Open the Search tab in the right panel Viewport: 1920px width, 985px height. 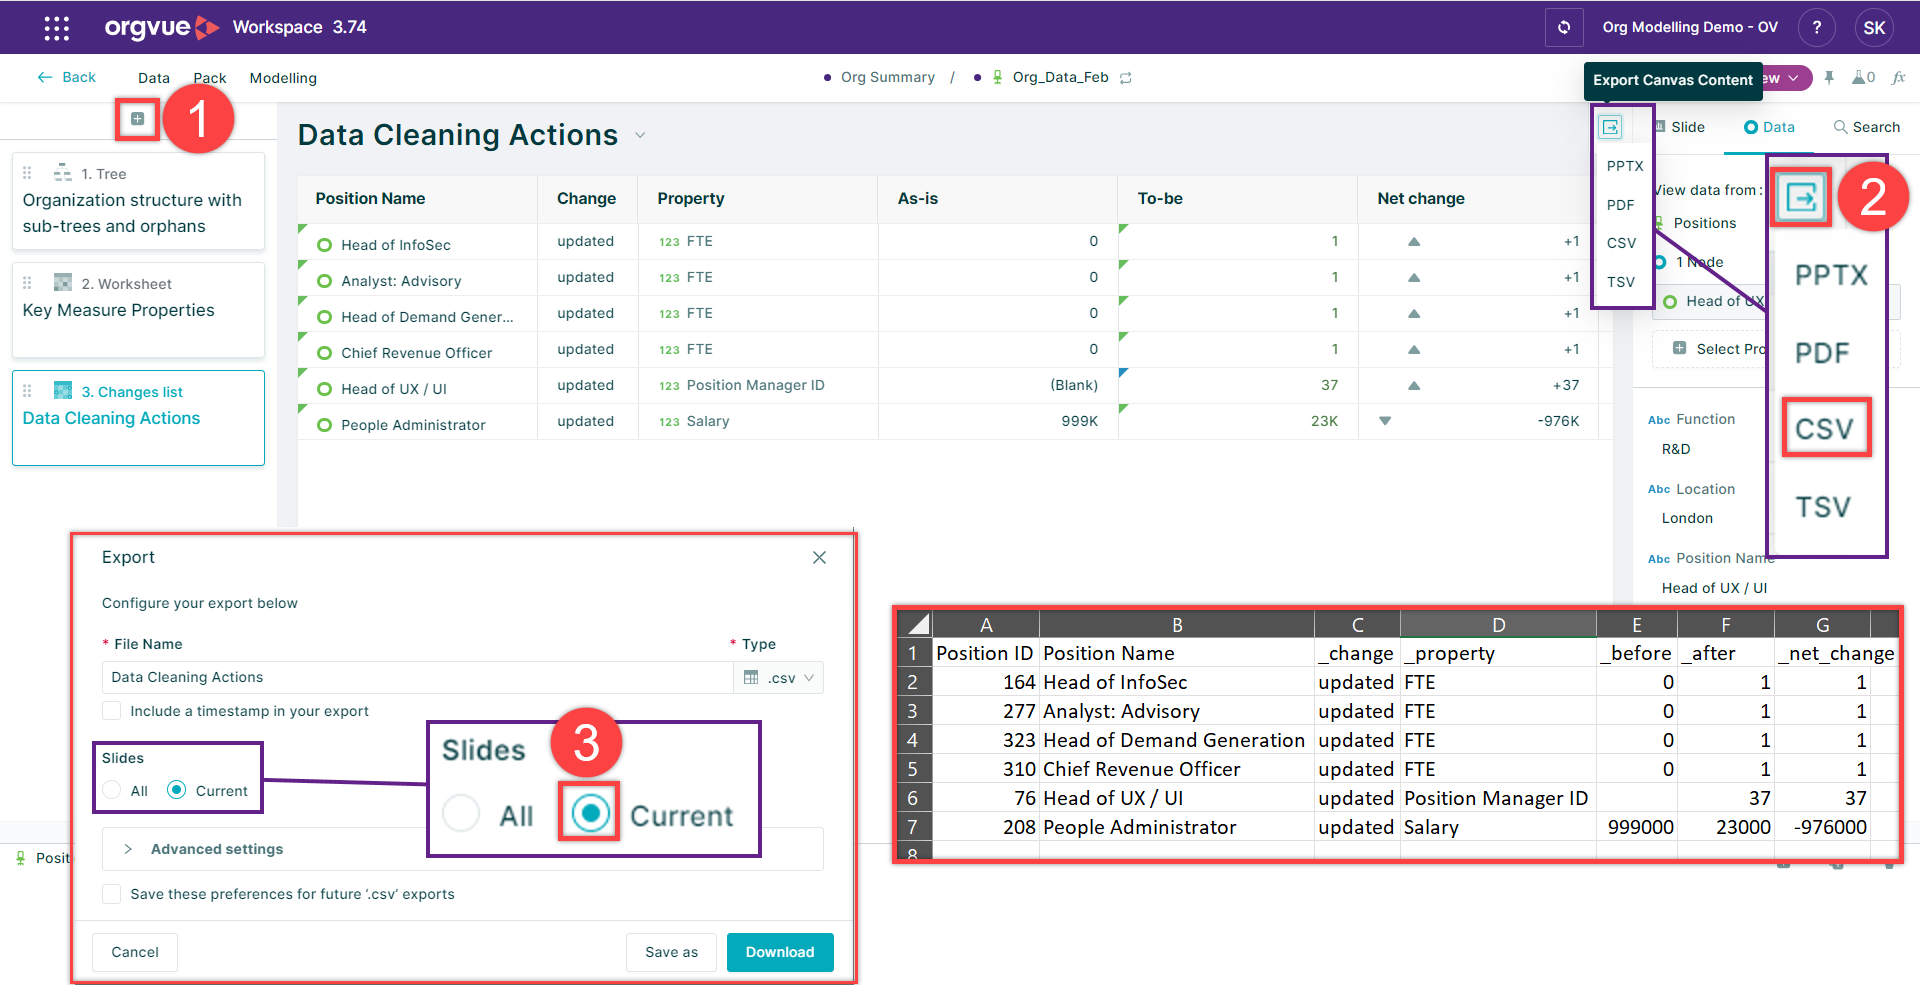click(x=1867, y=127)
